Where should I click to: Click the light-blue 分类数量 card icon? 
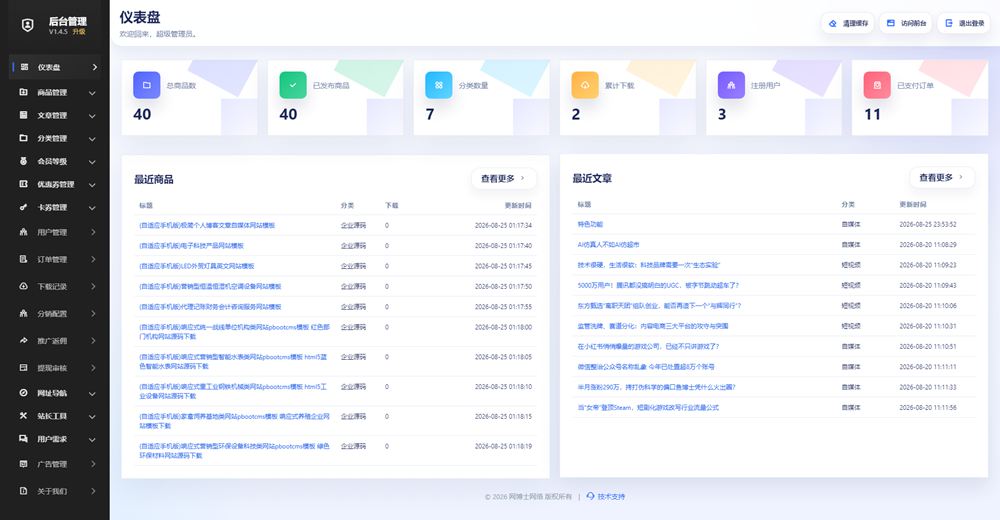(439, 85)
